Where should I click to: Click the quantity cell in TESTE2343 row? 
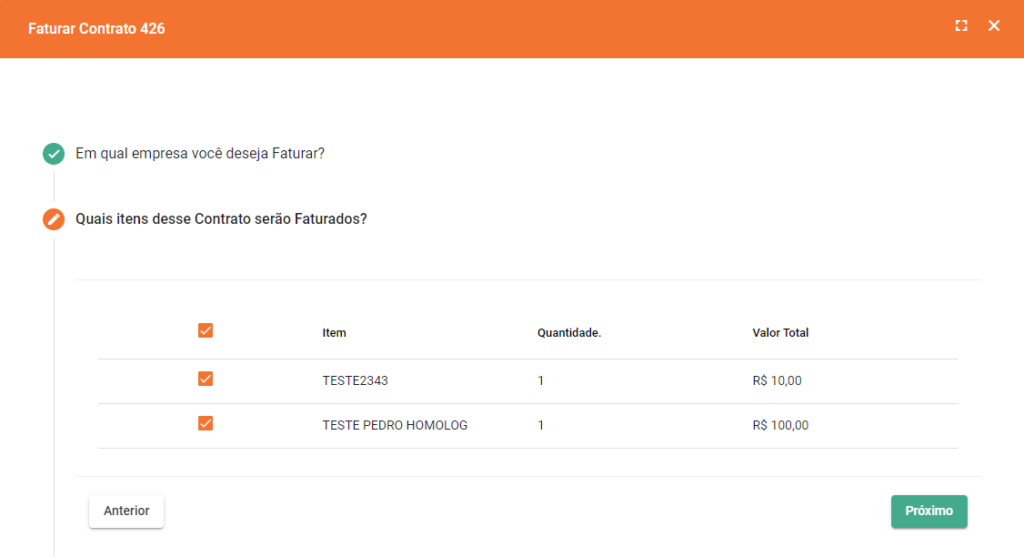point(541,381)
